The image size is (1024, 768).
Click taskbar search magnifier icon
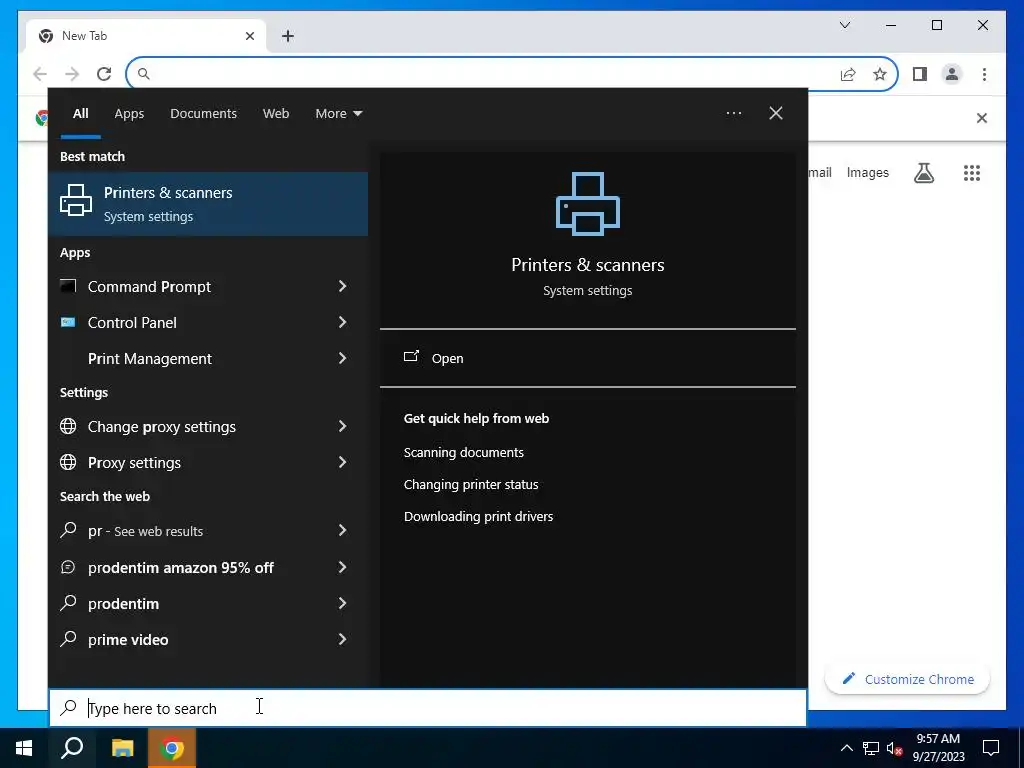(72, 748)
